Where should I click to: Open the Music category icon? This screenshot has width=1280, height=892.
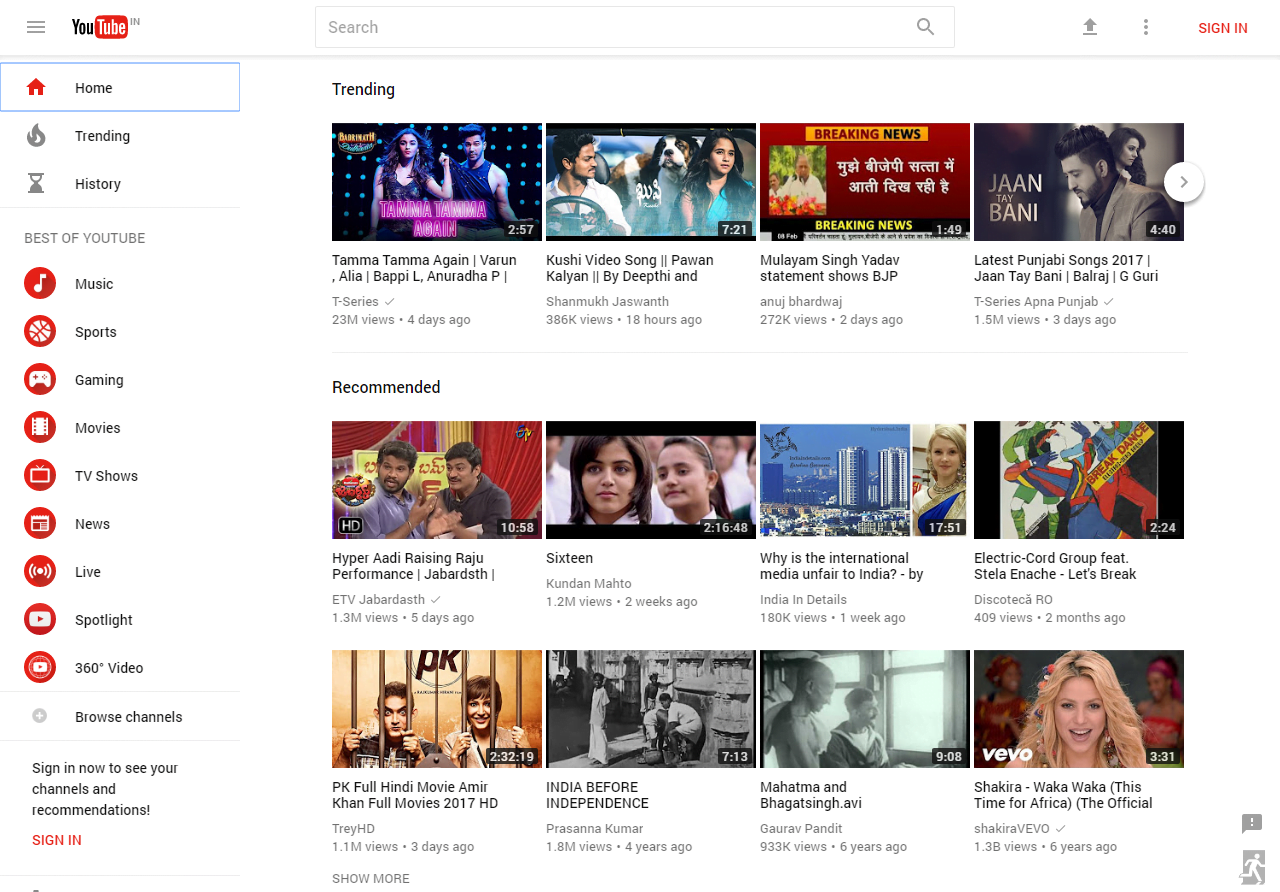[40, 284]
